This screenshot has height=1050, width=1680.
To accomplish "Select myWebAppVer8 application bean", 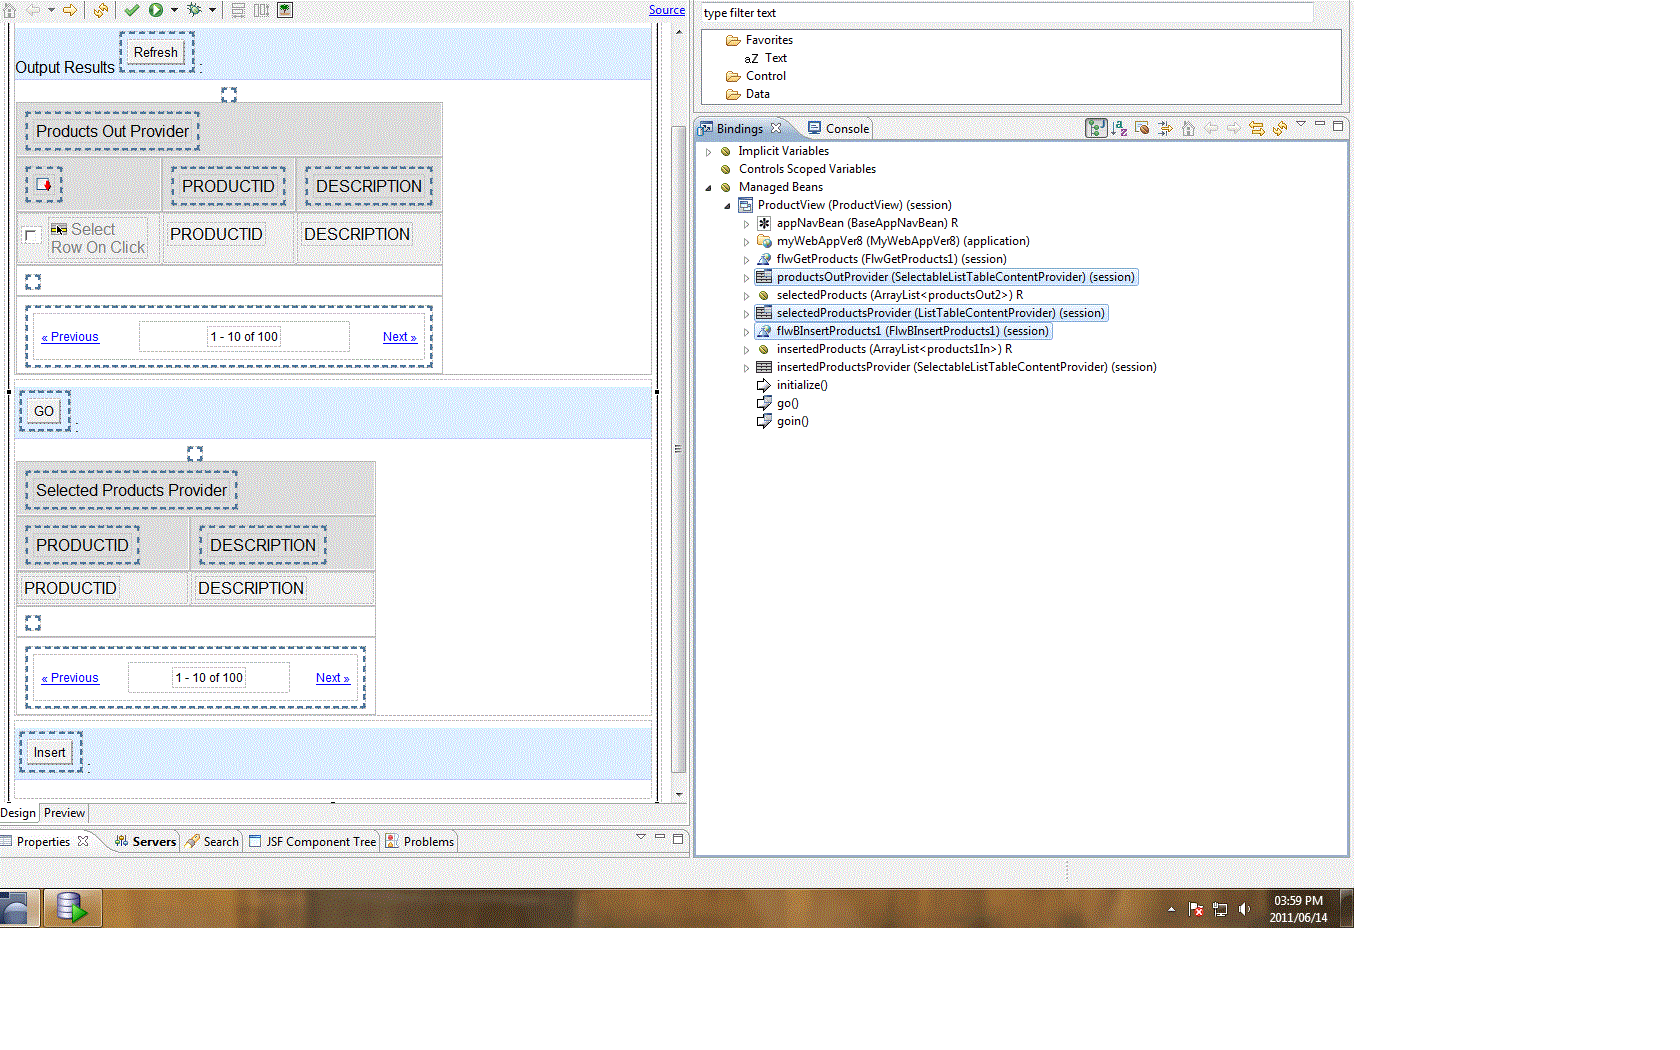I will point(903,241).
